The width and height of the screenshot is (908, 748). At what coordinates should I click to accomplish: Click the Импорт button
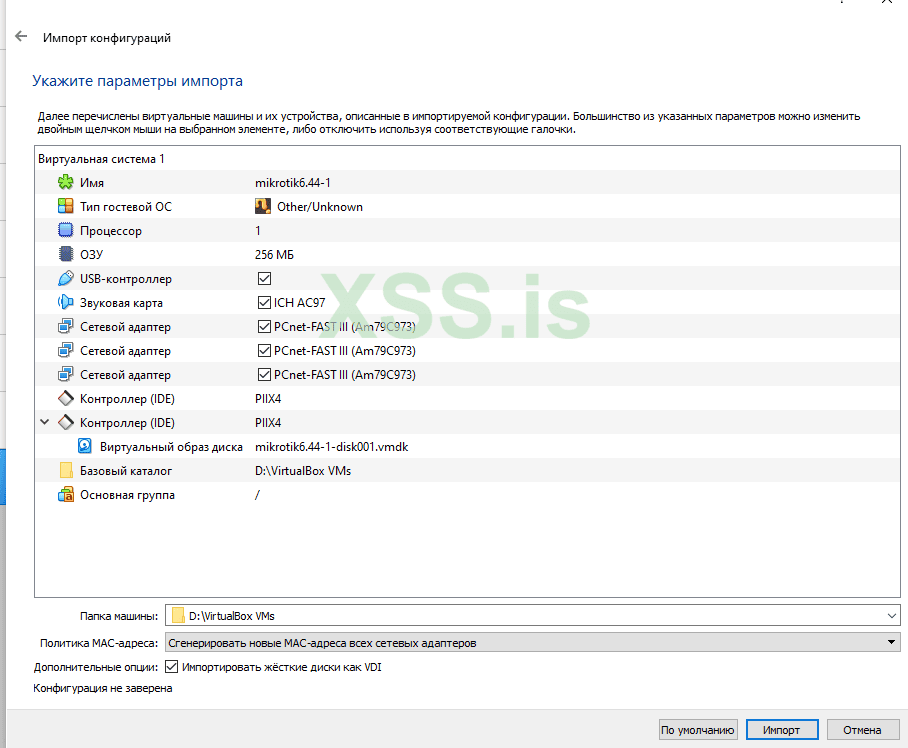(x=782, y=730)
